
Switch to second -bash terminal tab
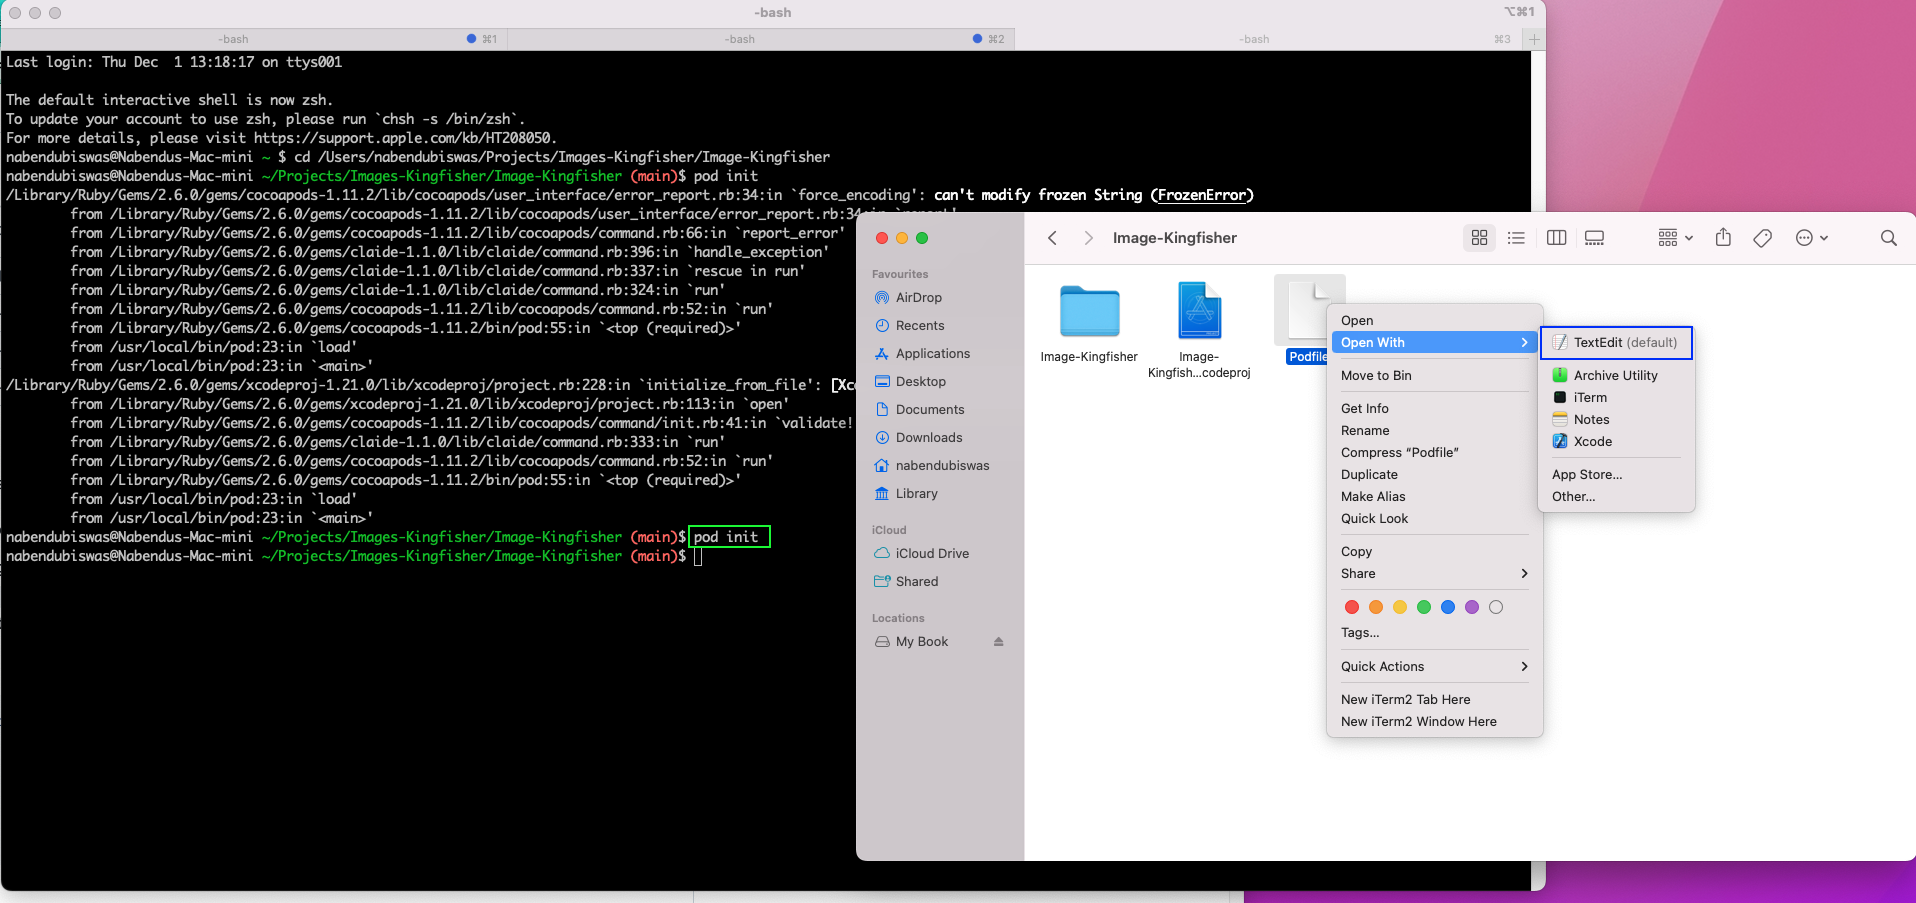click(x=761, y=39)
